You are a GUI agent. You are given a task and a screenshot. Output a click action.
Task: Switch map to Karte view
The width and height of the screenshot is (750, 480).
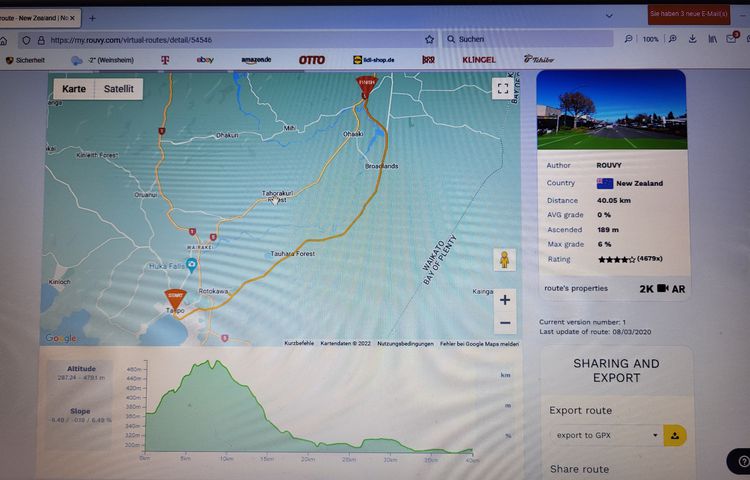[74, 89]
